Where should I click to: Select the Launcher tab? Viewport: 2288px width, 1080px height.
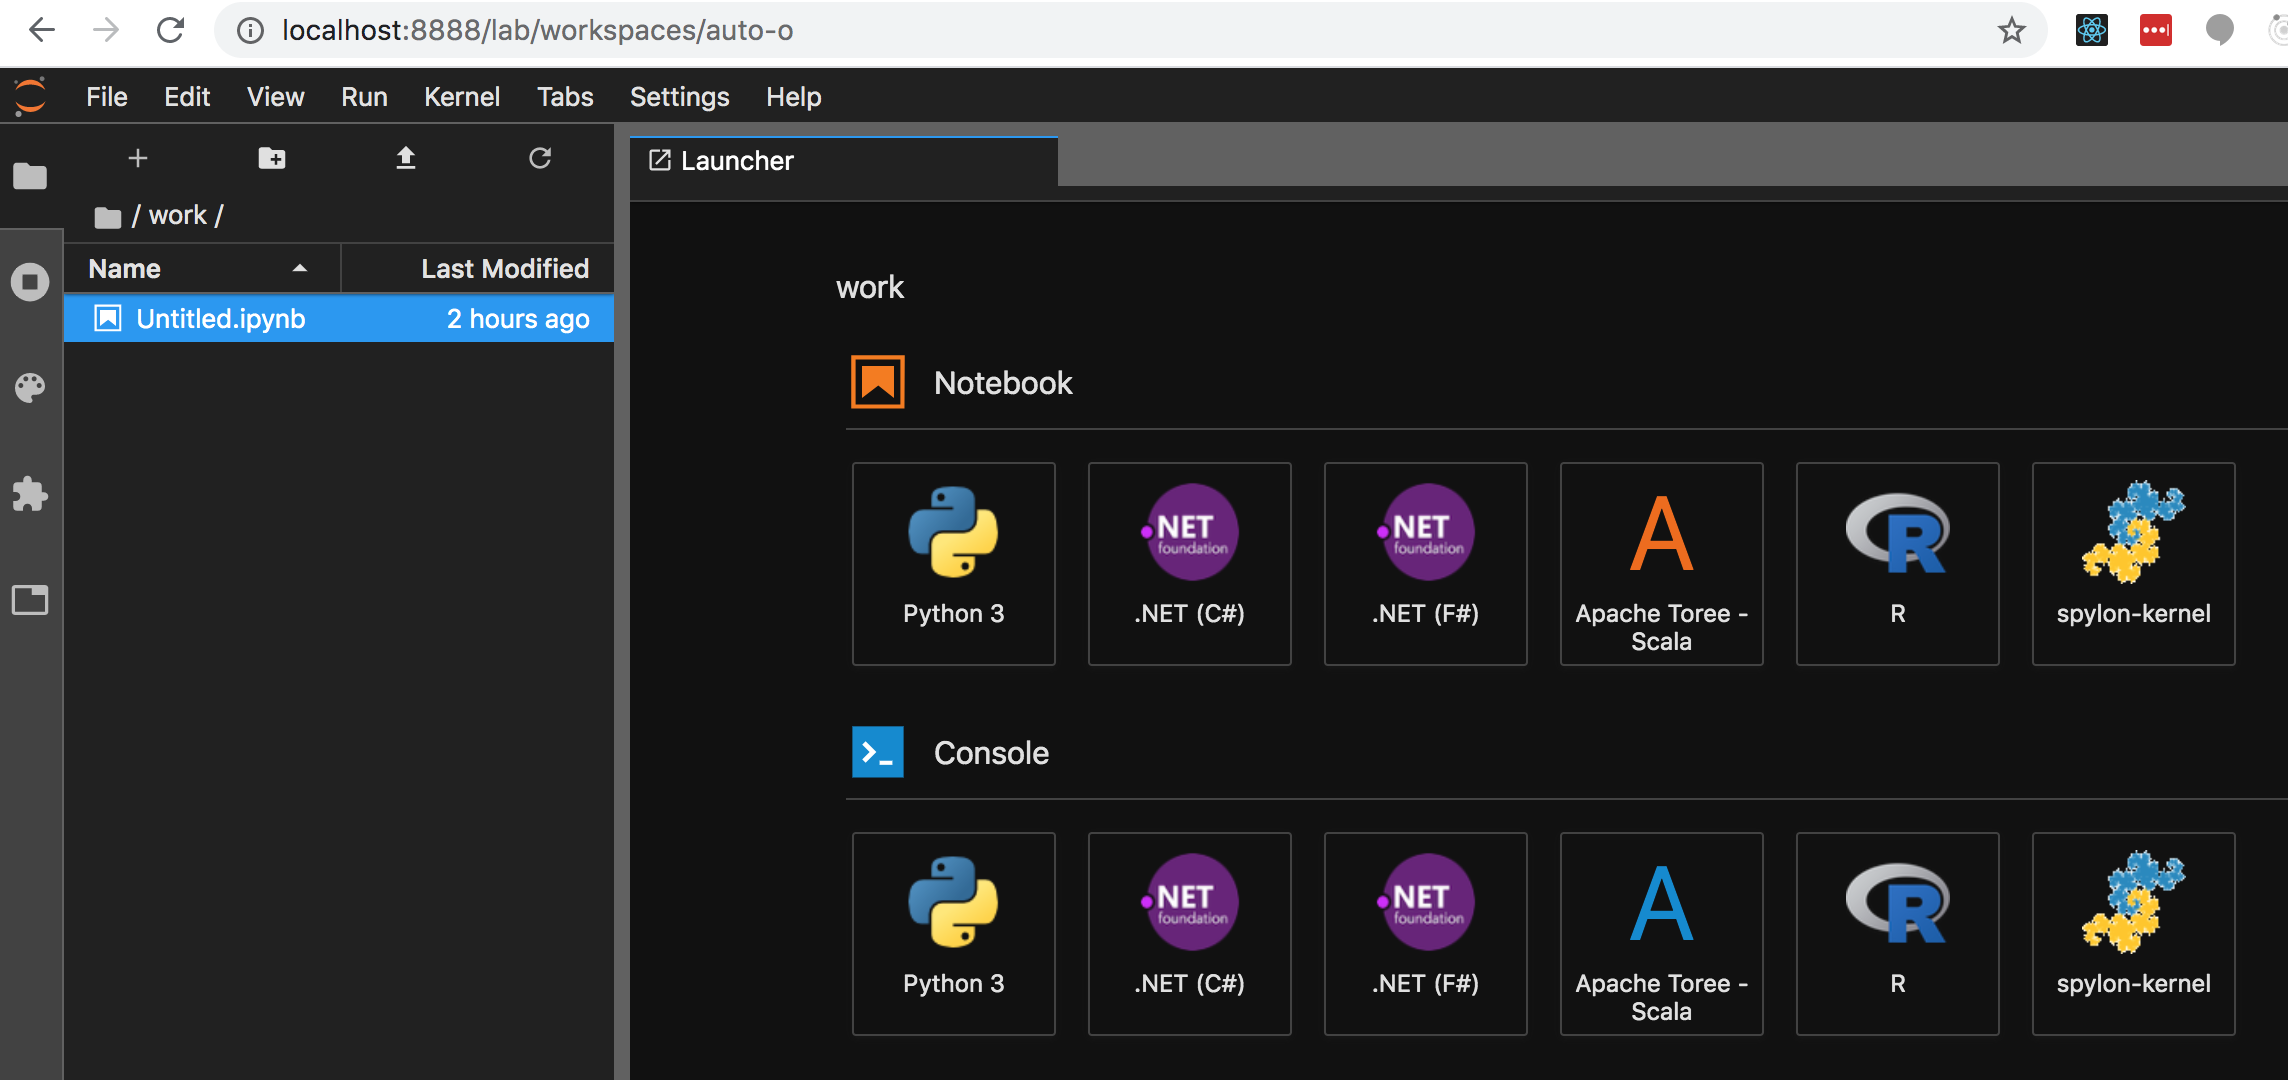(736, 161)
